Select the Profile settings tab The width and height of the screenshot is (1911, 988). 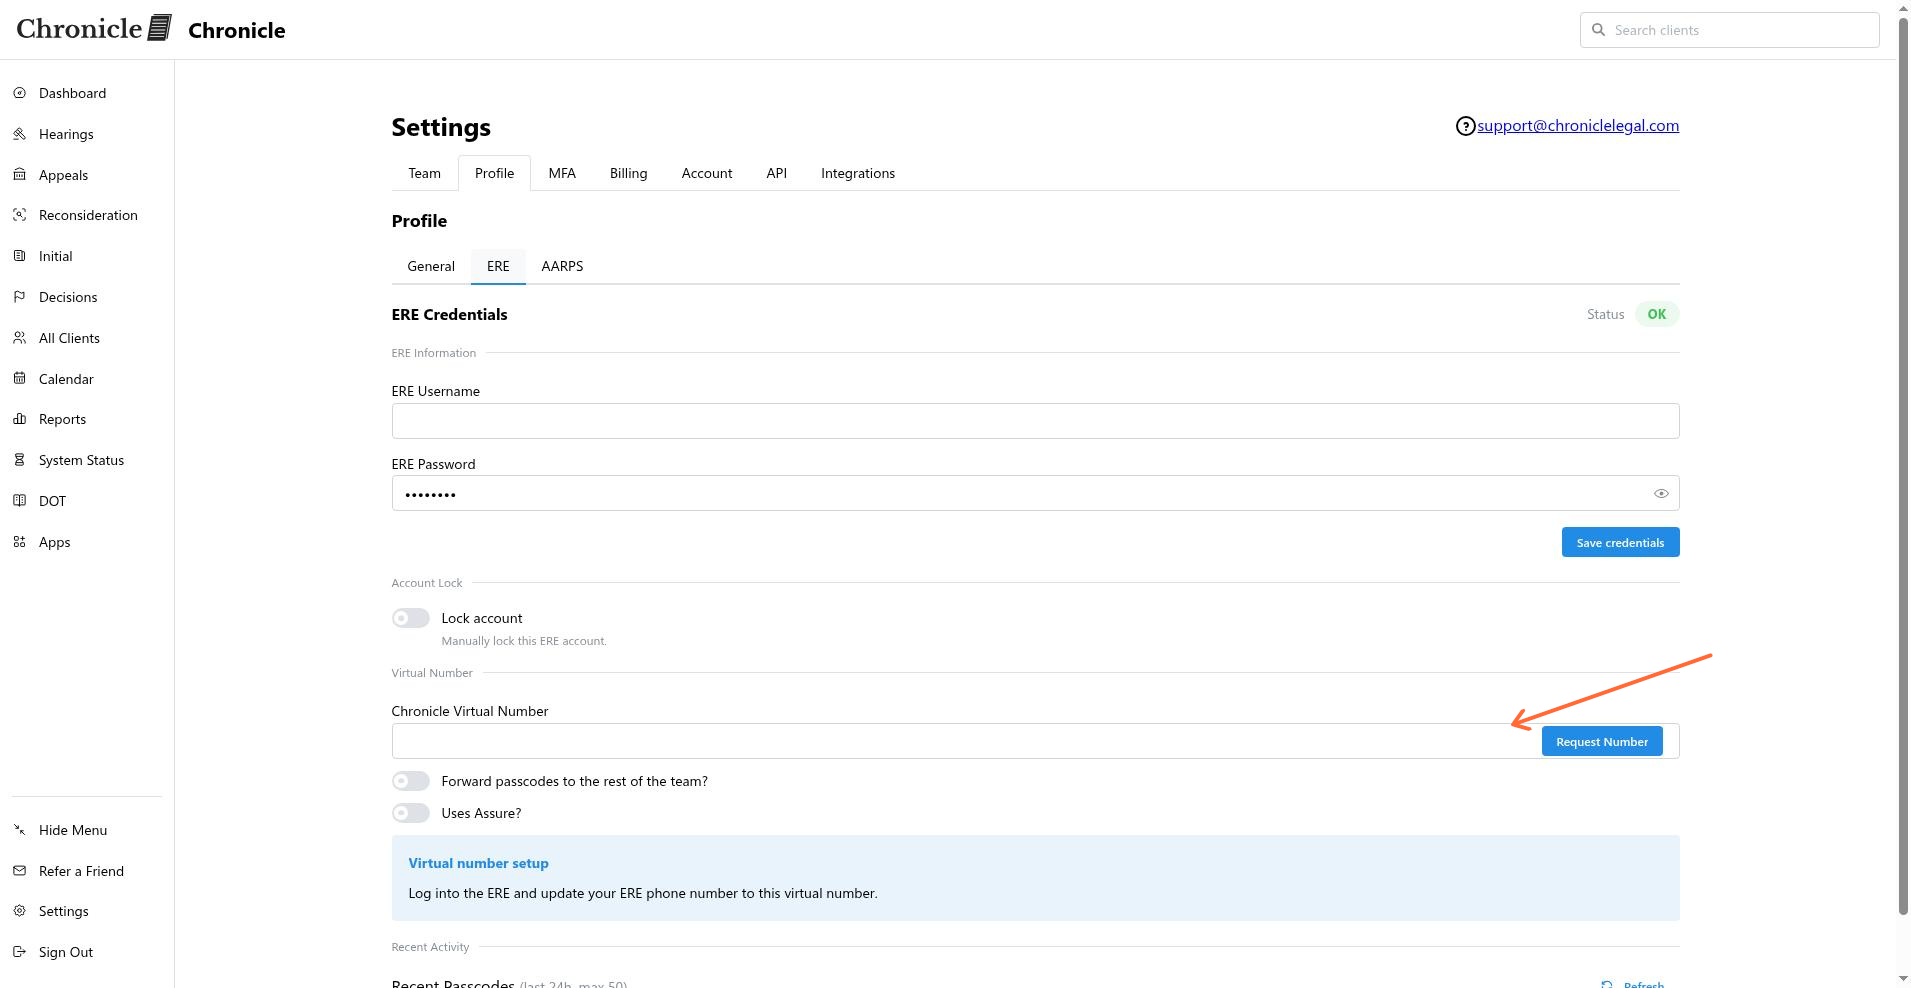point(494,173)
